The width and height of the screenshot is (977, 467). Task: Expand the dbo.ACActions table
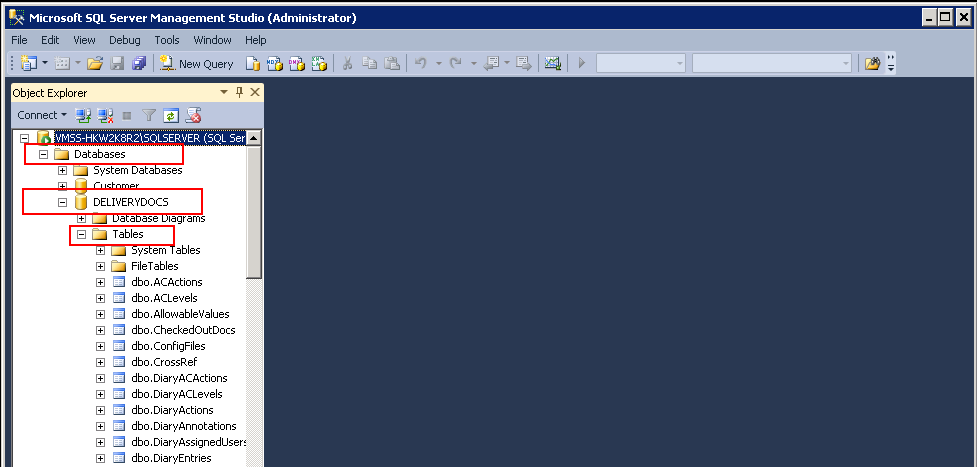click(x=100, y=282)
